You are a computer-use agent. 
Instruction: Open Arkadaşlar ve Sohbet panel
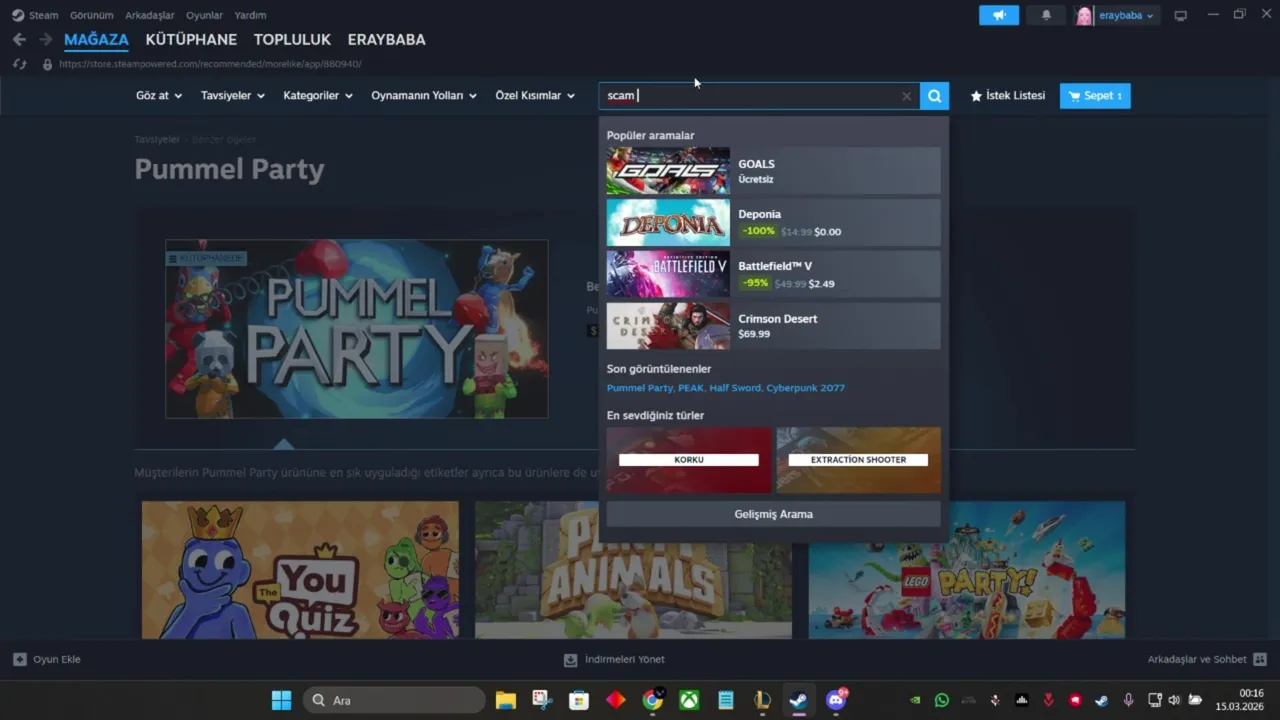[1208, 659]
